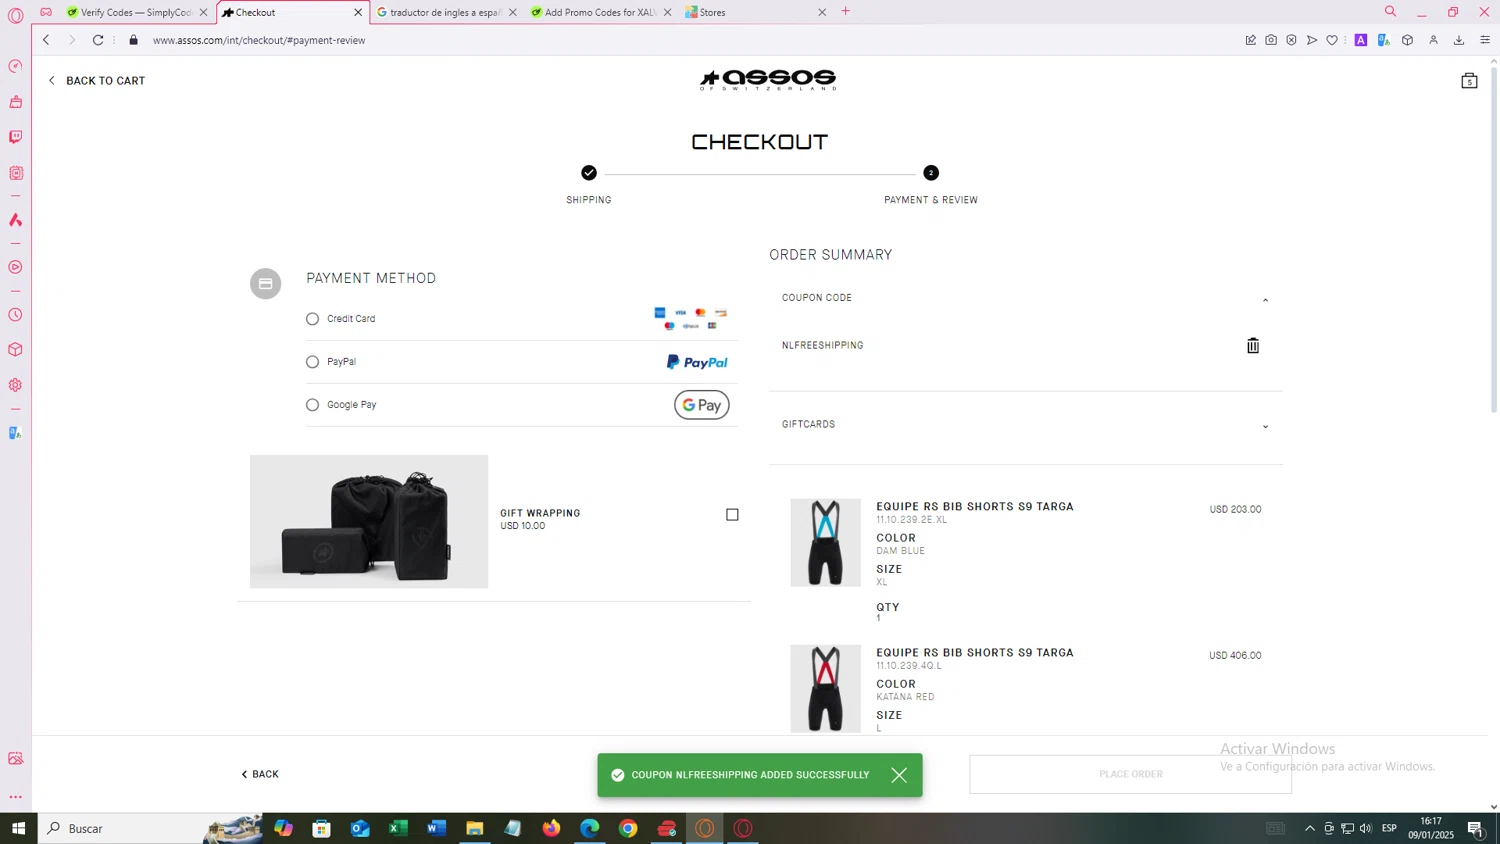
Task: Open Google Chrome from the taskbar
Action: pos(628,828)
